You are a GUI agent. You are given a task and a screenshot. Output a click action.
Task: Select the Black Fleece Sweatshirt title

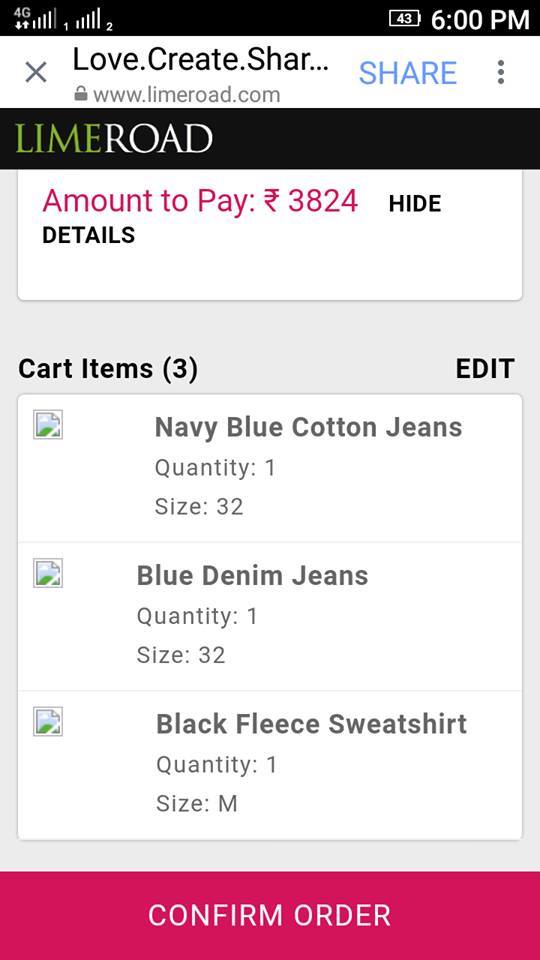pyautogui.click(x=312, y=724)
